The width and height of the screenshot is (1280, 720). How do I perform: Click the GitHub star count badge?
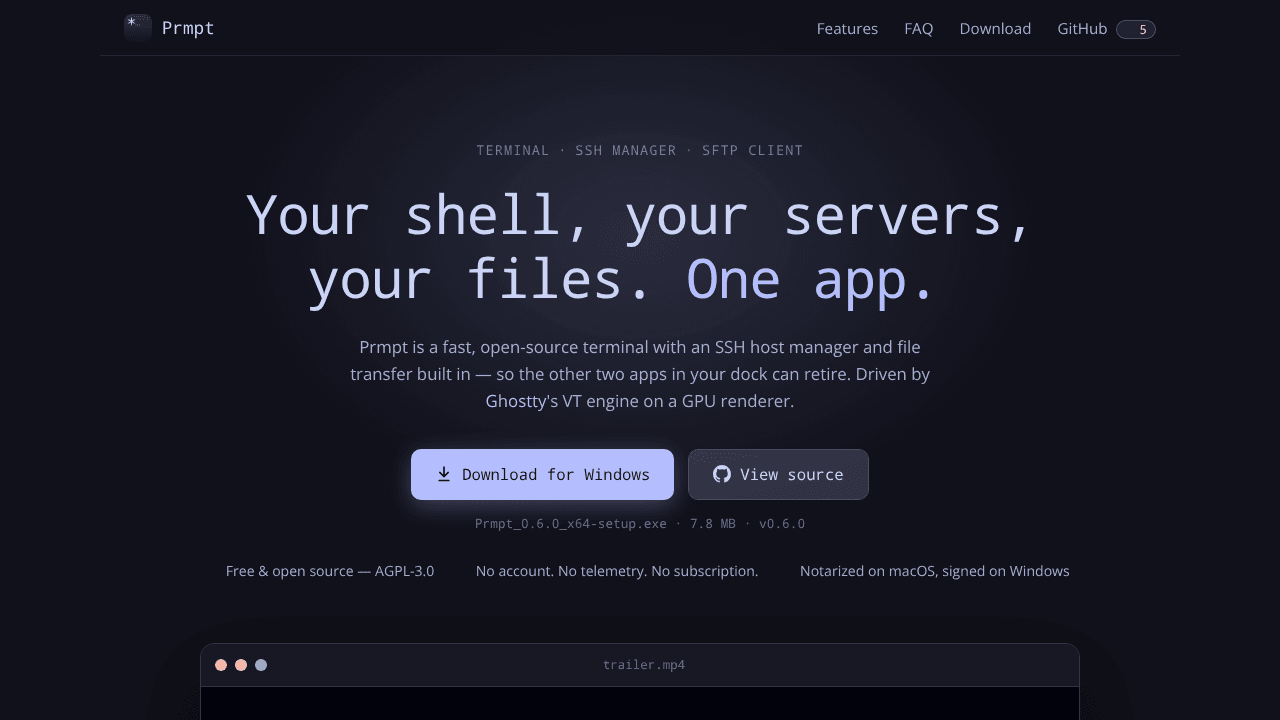pyautogui.click(x=1136, y=29)
